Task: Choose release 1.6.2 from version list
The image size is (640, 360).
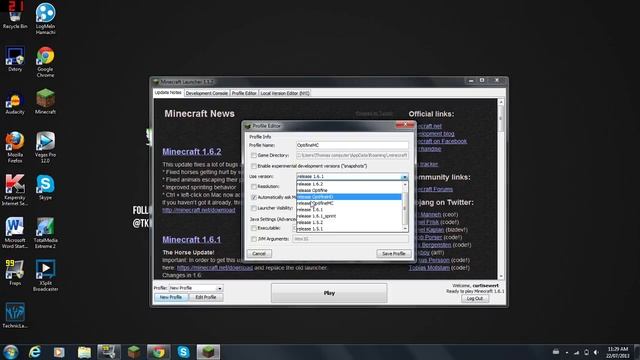Action: [x=349, y=184]
